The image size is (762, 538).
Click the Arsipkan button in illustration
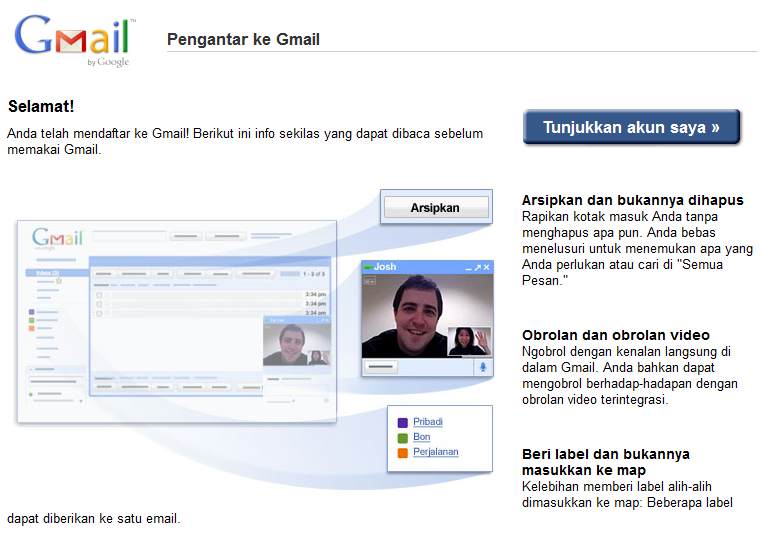pos(436,208)
